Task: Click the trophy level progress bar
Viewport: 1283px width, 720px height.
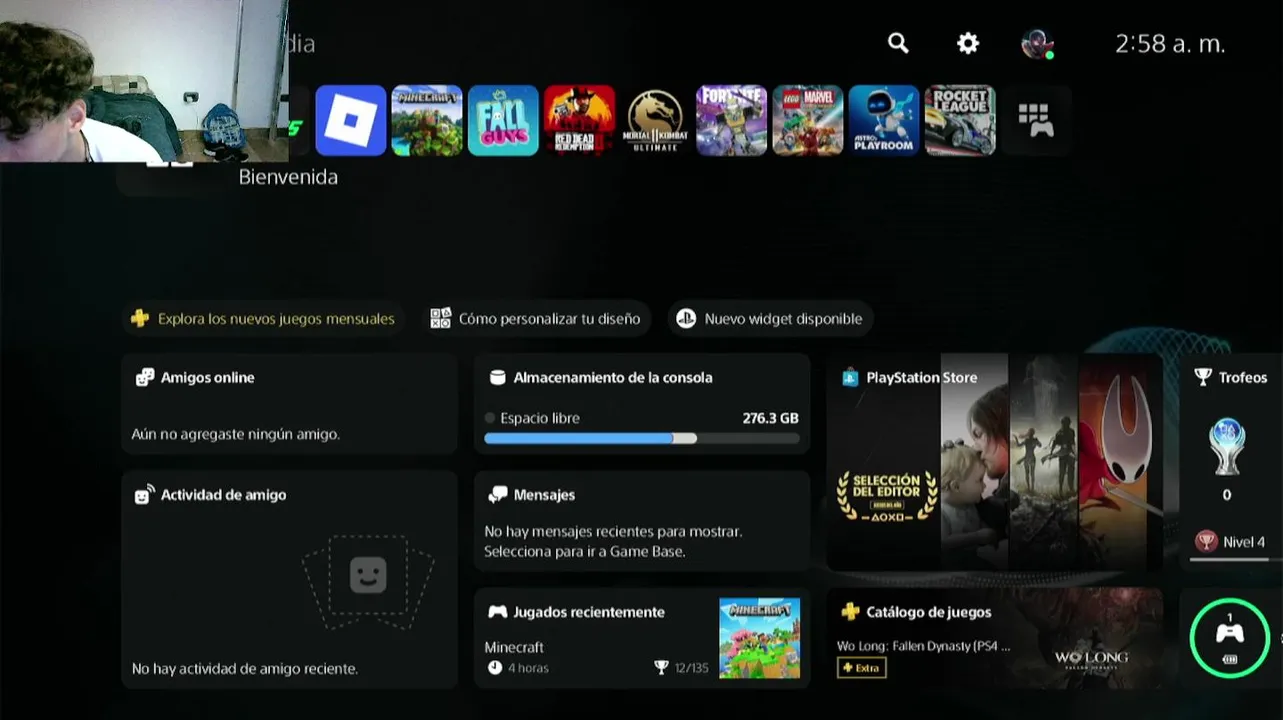Action: (x=1235, y=560)
